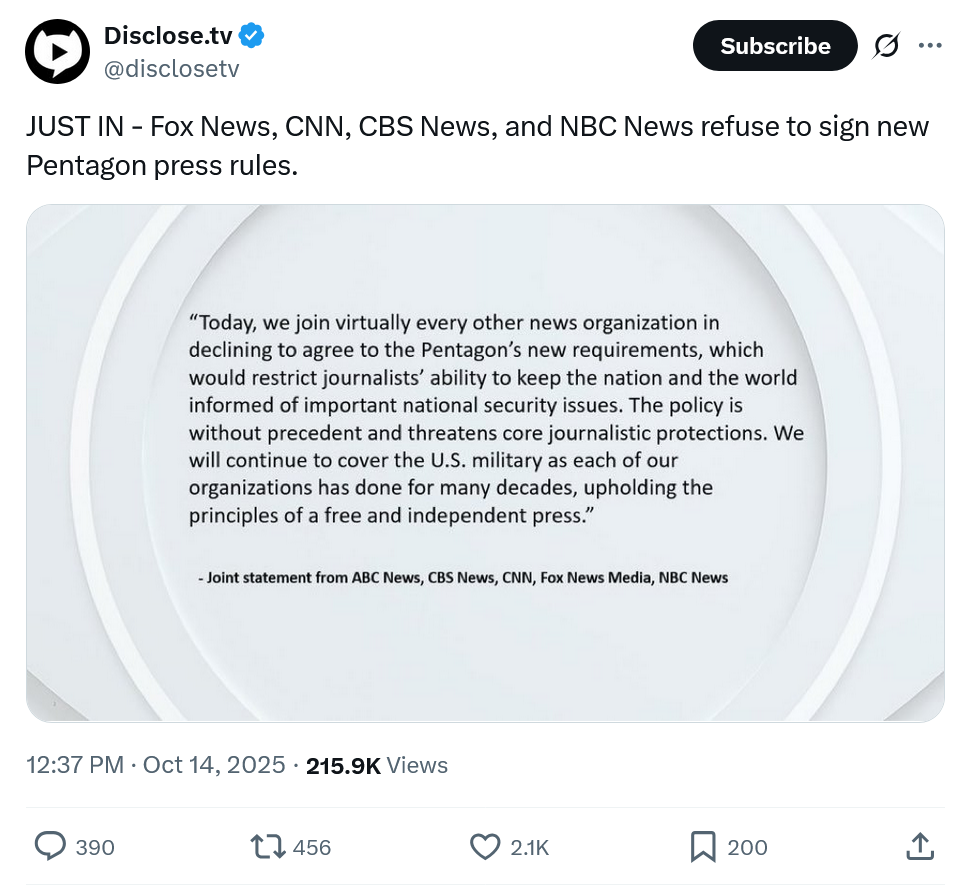Visit the @disclosetv handle link
The height and width of the screenshot is (885, 971).
(x=171, y=68)
